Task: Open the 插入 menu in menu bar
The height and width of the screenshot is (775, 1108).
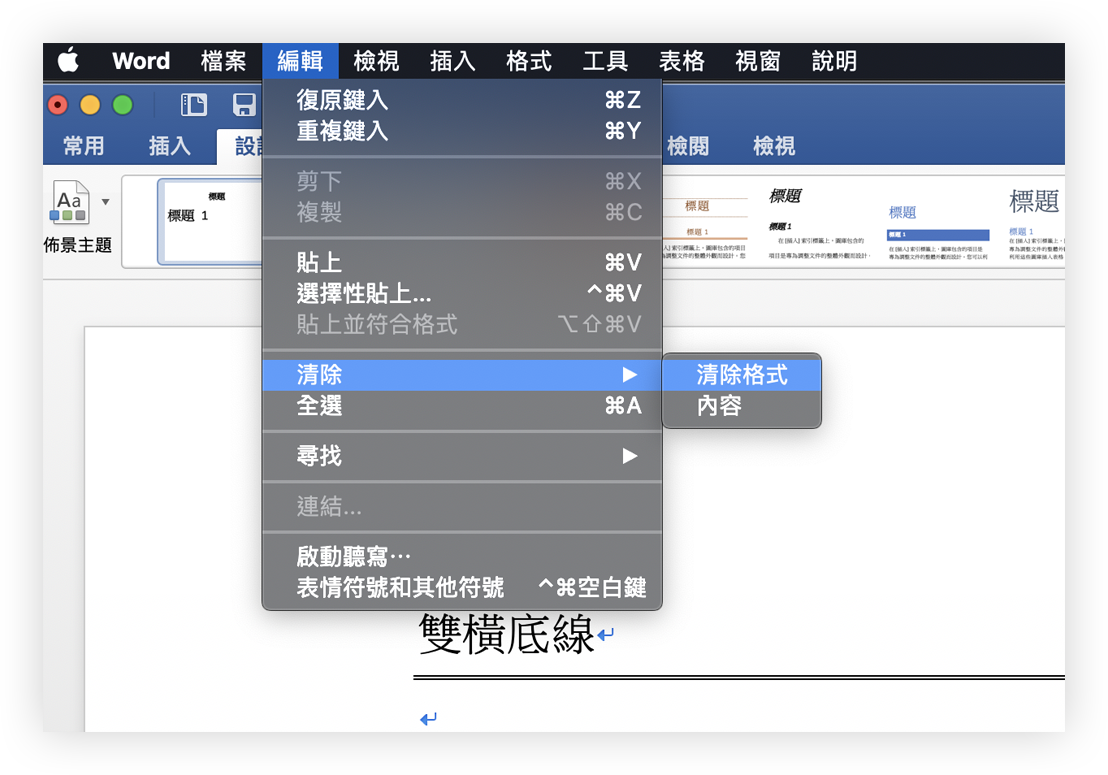Action: (x=453, y=61)
